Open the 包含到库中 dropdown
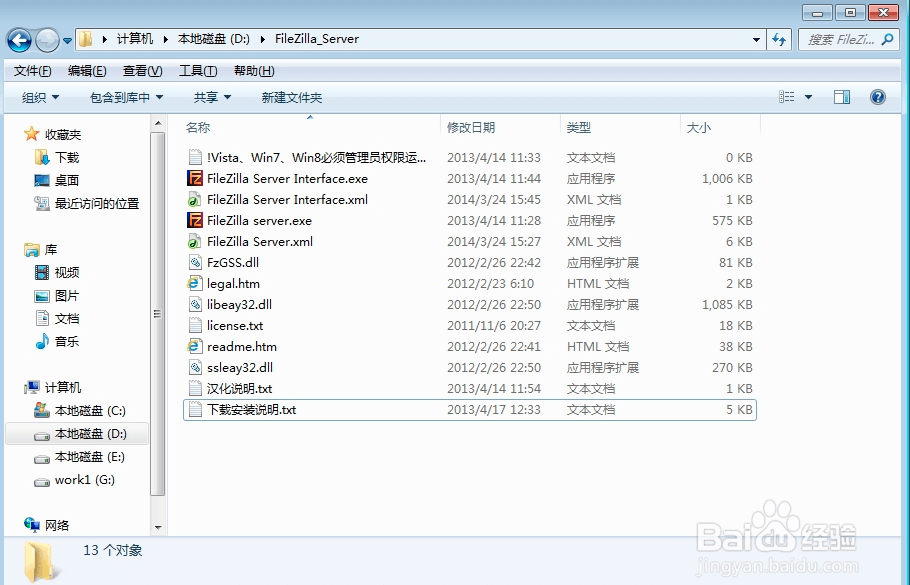910x585 pixels. coord(127,98)
